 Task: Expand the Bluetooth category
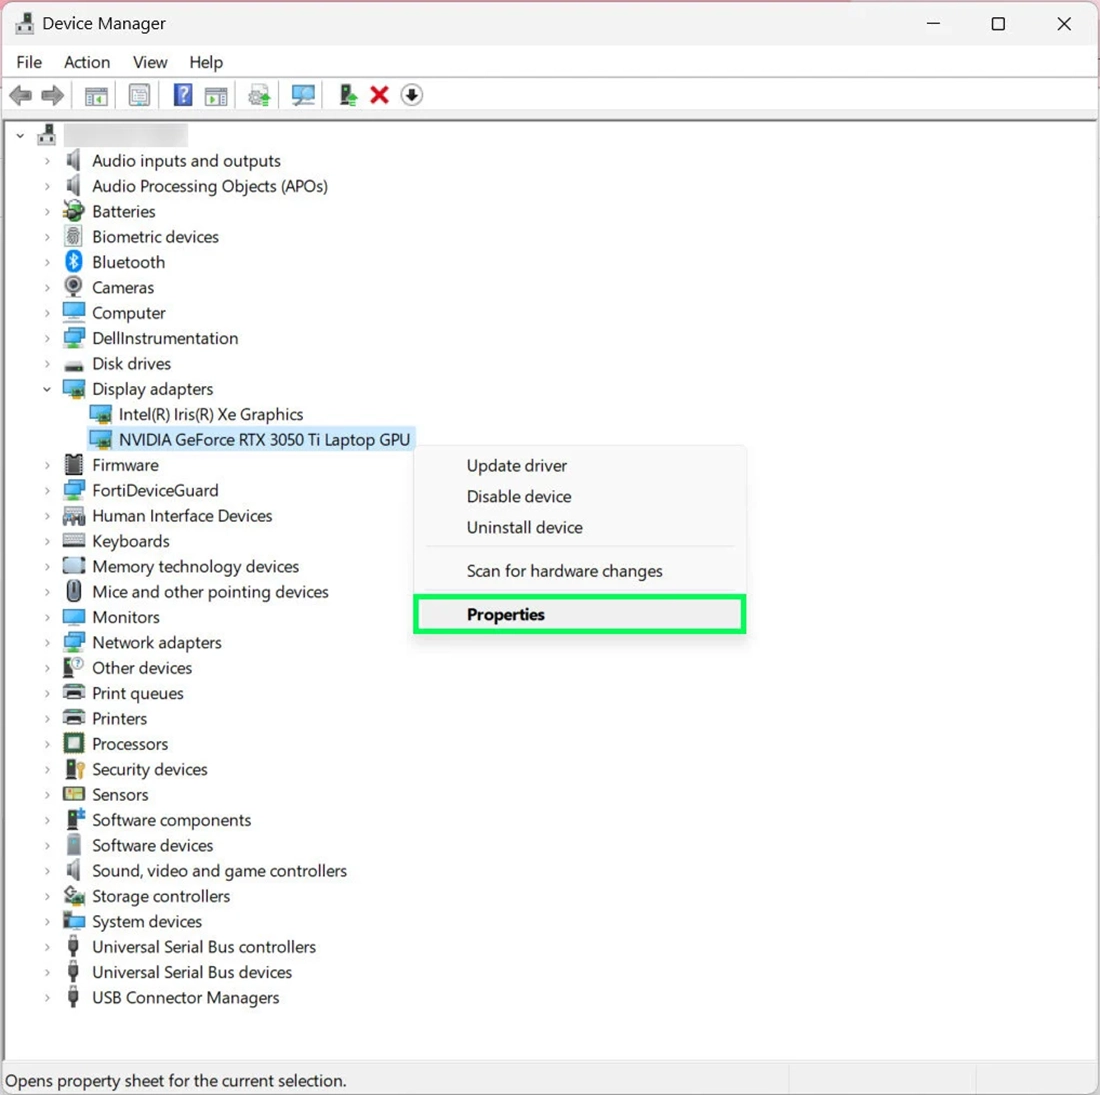pyautogui.click(x=47, y=261)
